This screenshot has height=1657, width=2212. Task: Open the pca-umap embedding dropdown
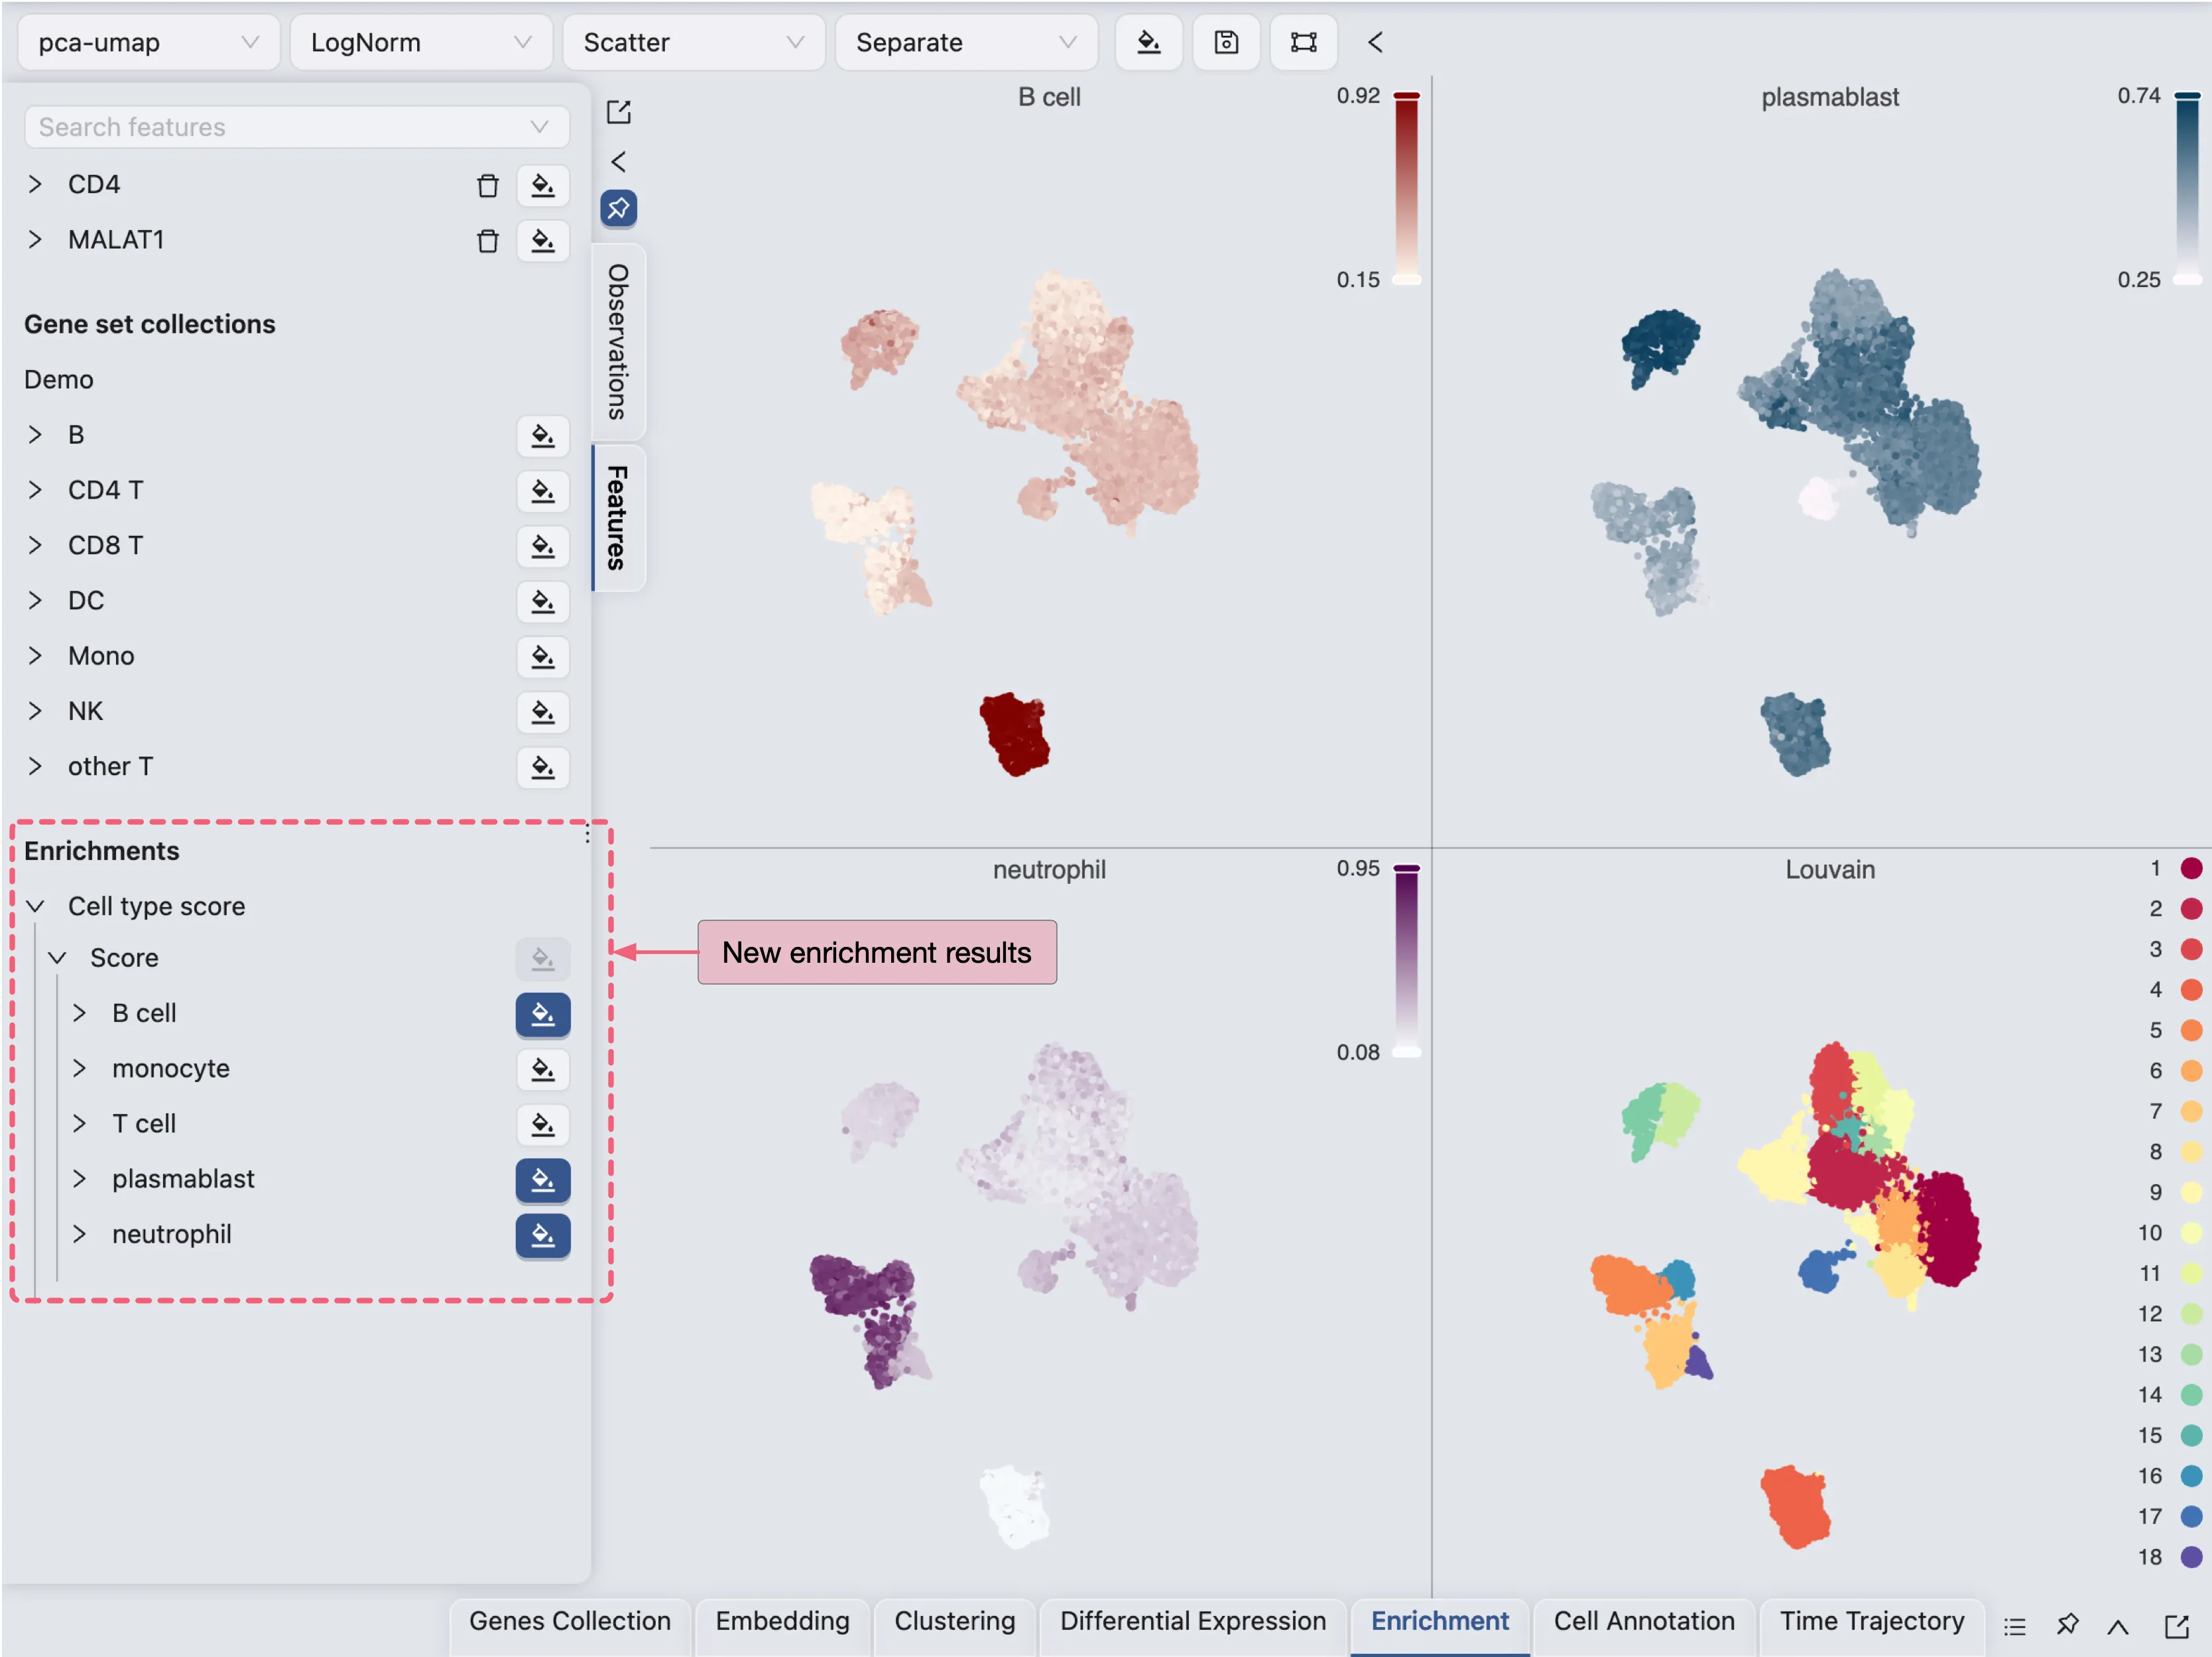pyautogui.click(x=148, y=42)
